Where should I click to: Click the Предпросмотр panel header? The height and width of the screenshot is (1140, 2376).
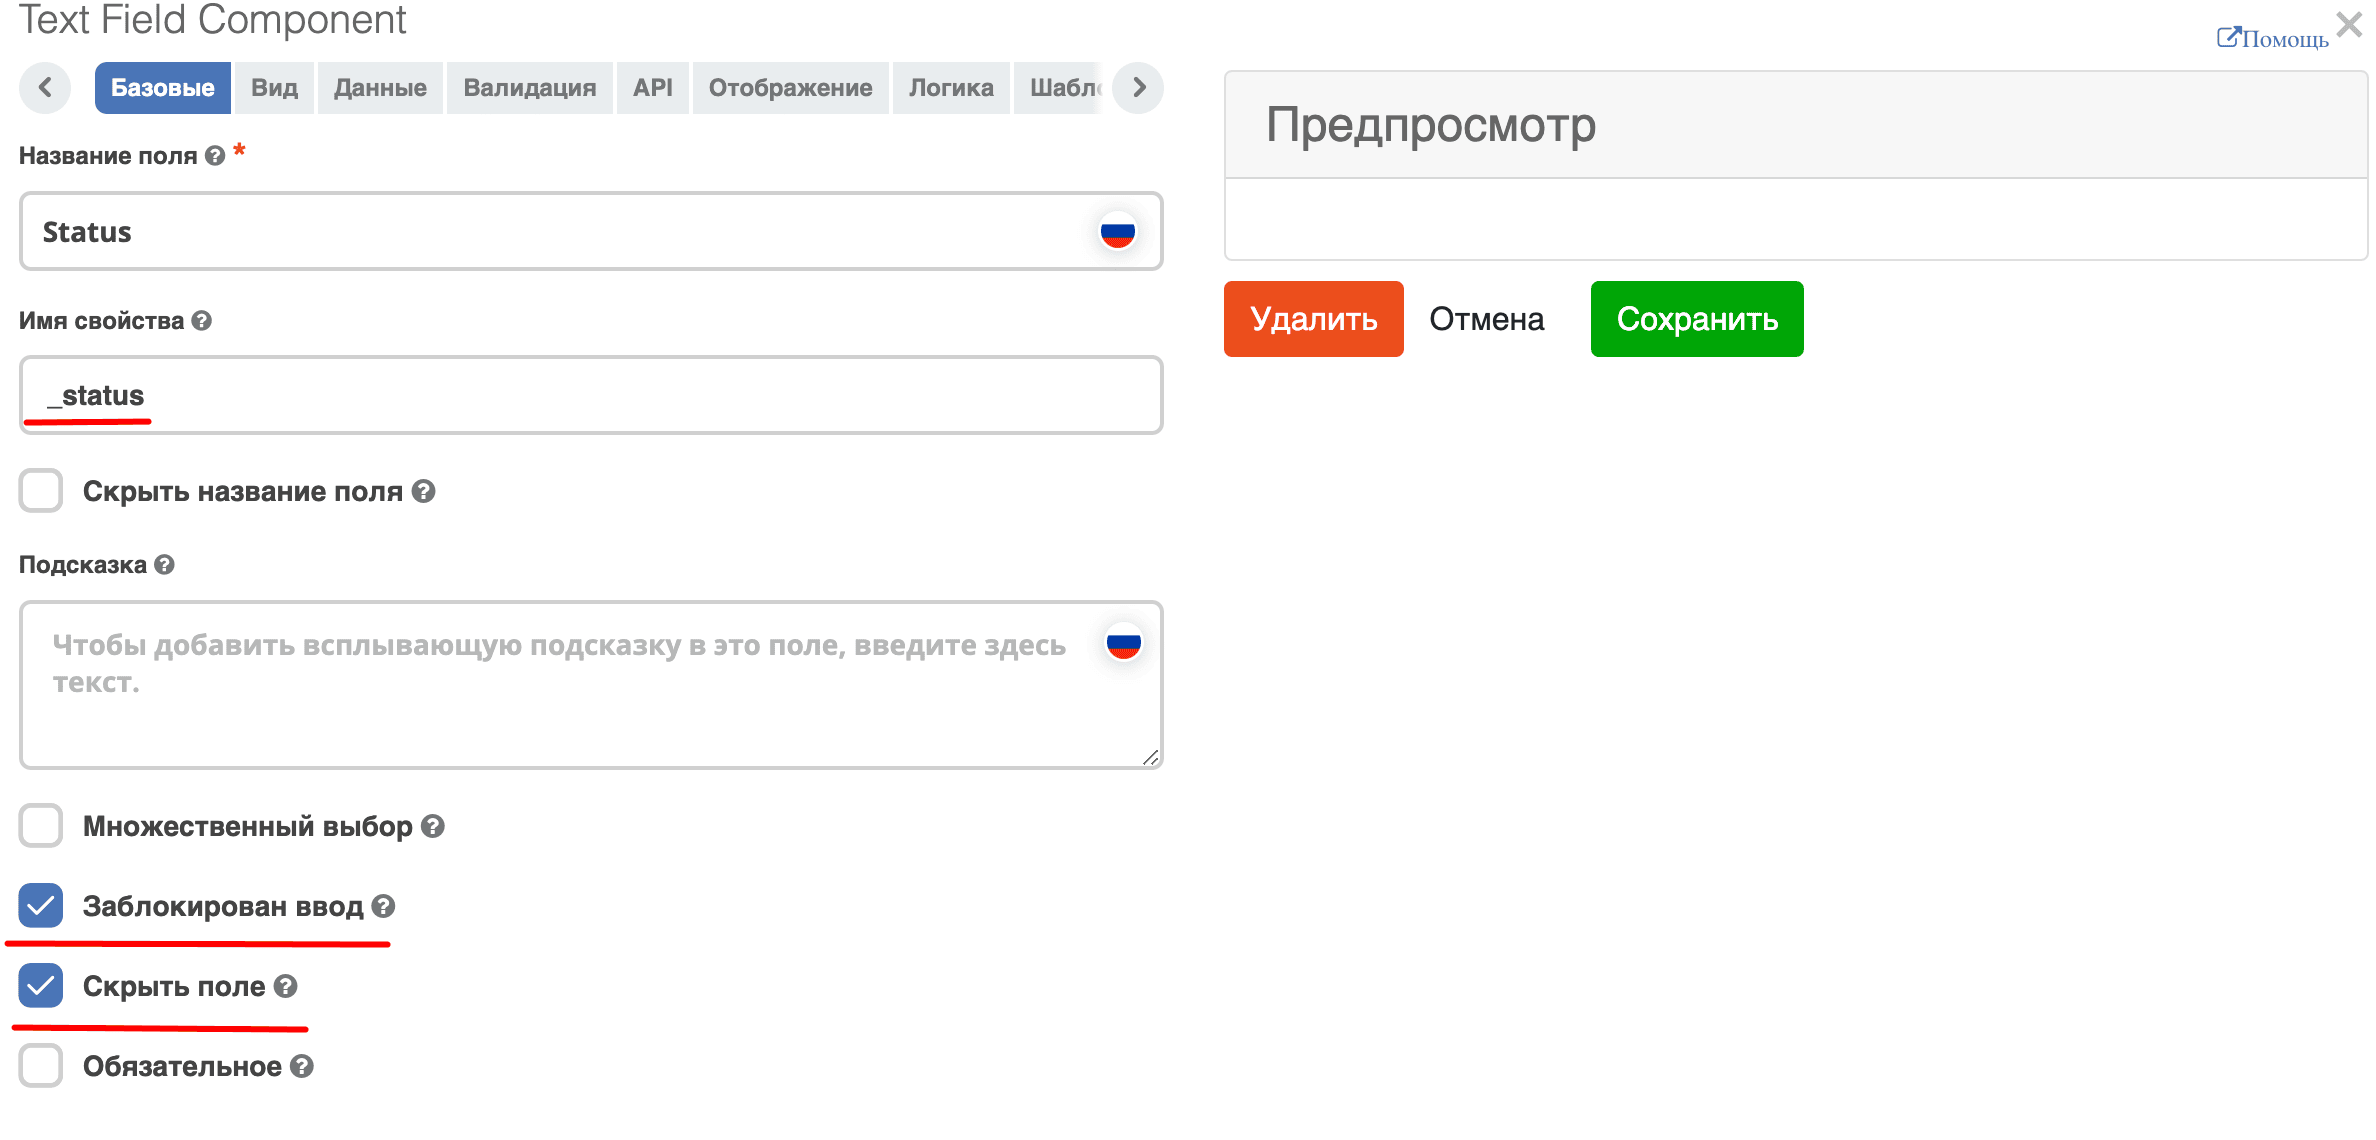click(1796, 125)
